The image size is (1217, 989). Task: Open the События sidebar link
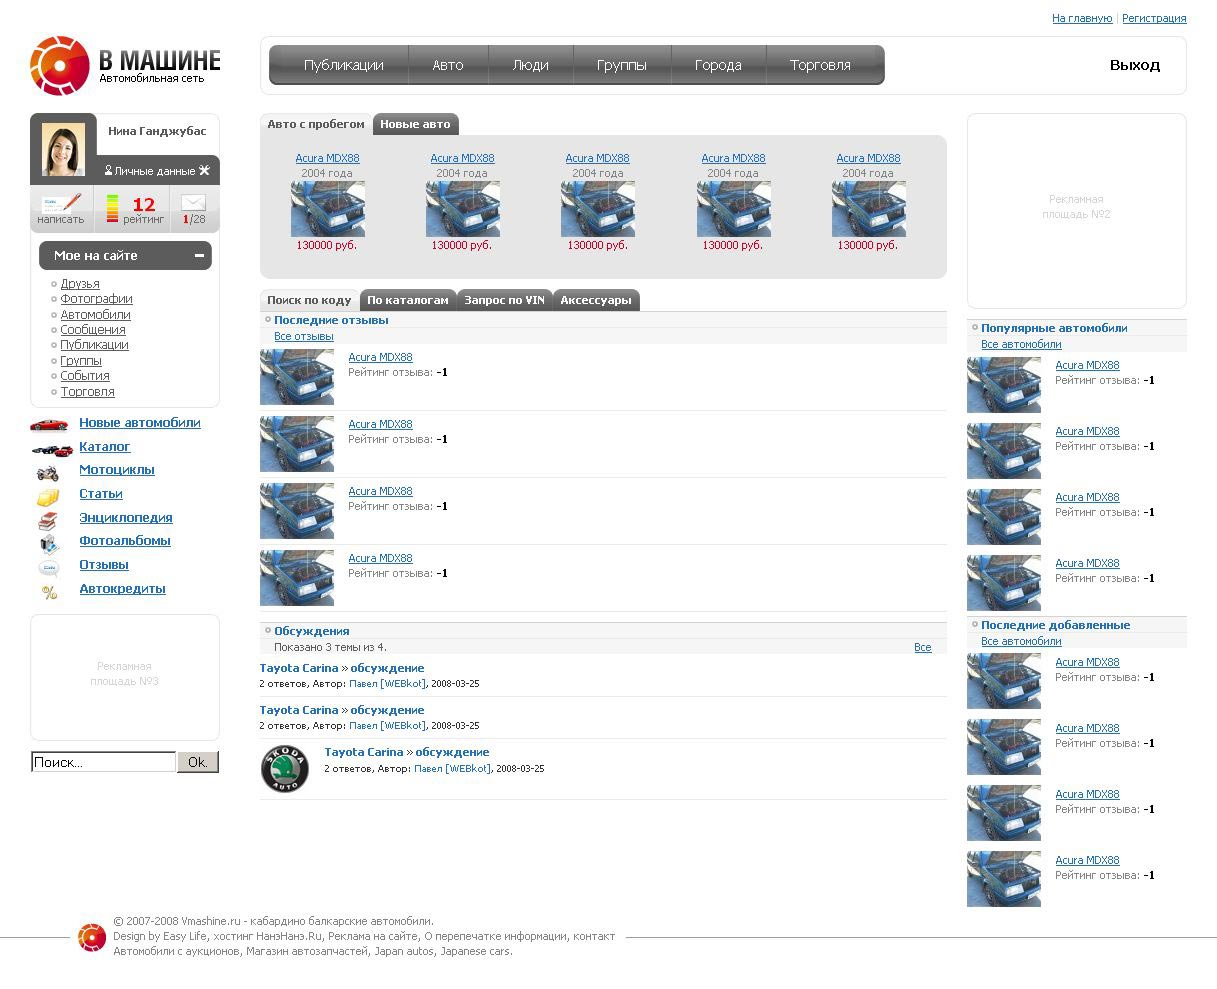pos(85,376)
